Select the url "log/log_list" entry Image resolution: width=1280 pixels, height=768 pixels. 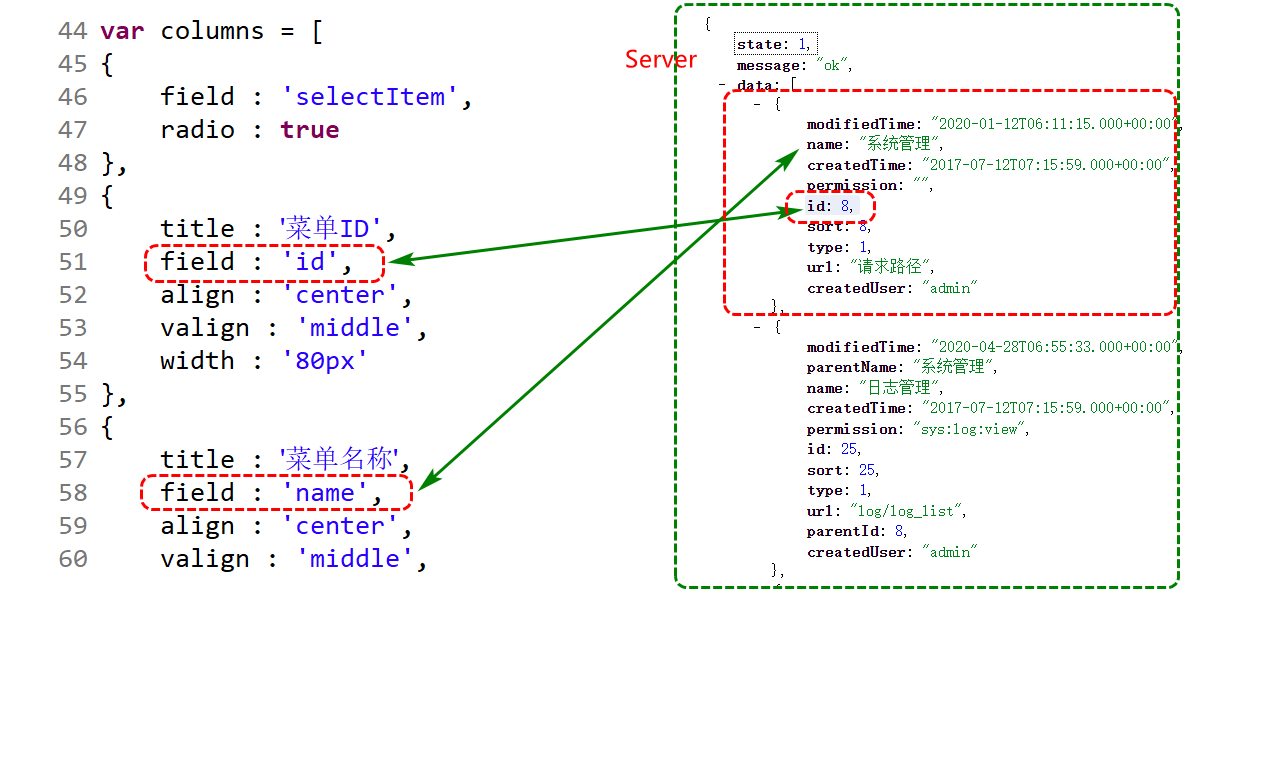(888, 511)
